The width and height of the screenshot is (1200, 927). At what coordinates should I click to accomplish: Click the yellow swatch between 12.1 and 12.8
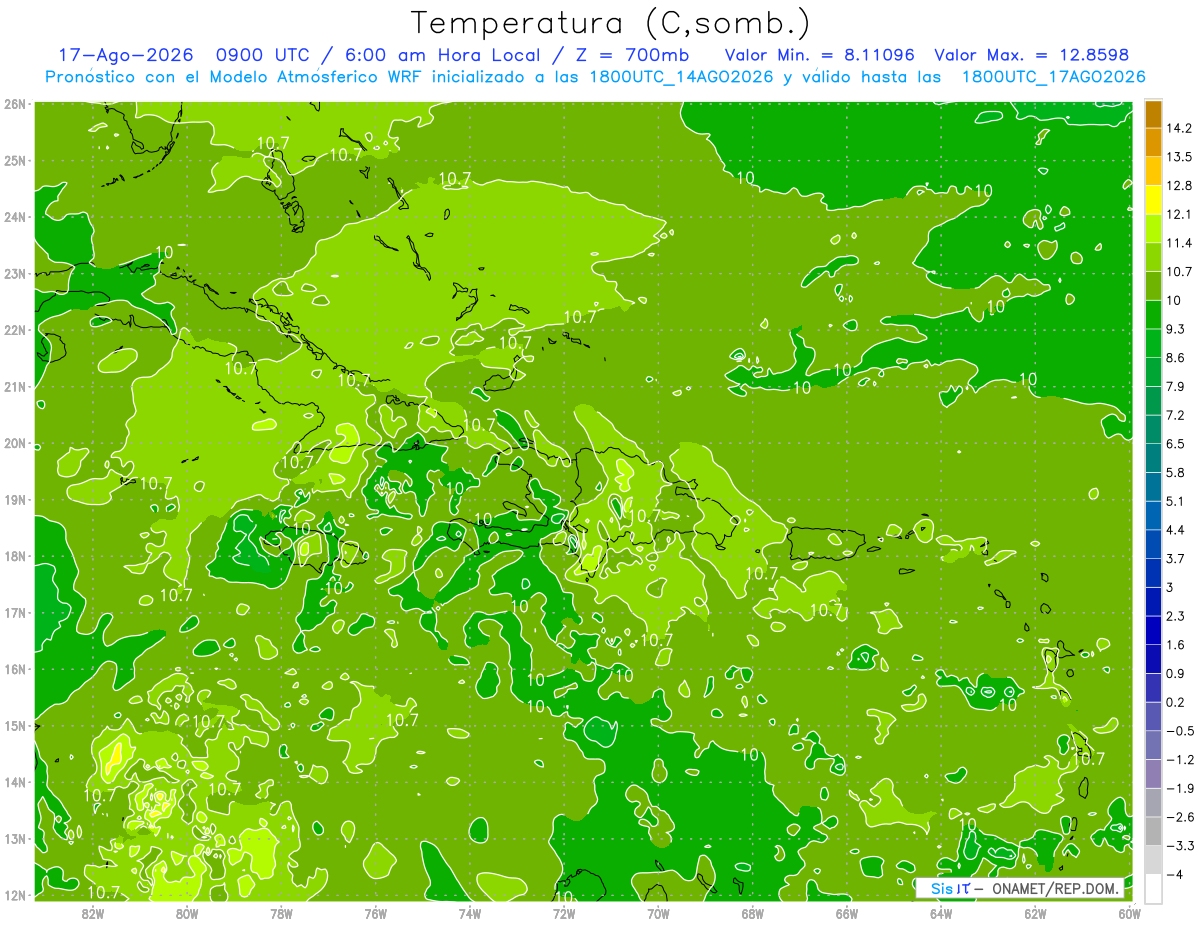1153,200
